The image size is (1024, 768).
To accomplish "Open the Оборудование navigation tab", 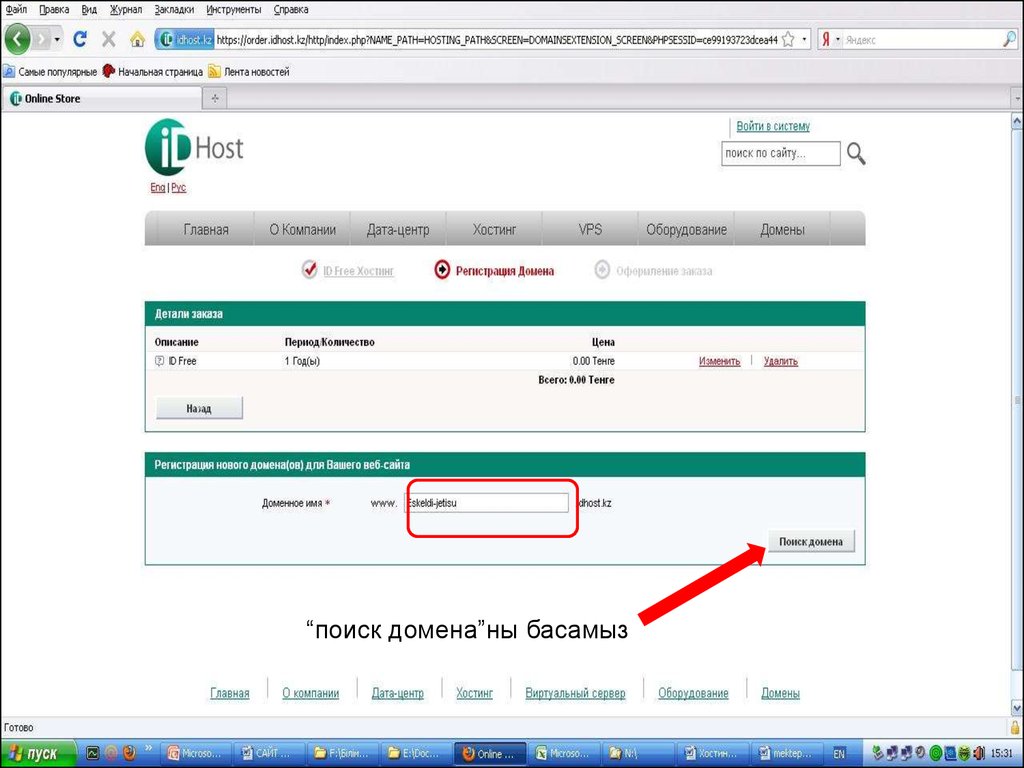I will point(686,230).
